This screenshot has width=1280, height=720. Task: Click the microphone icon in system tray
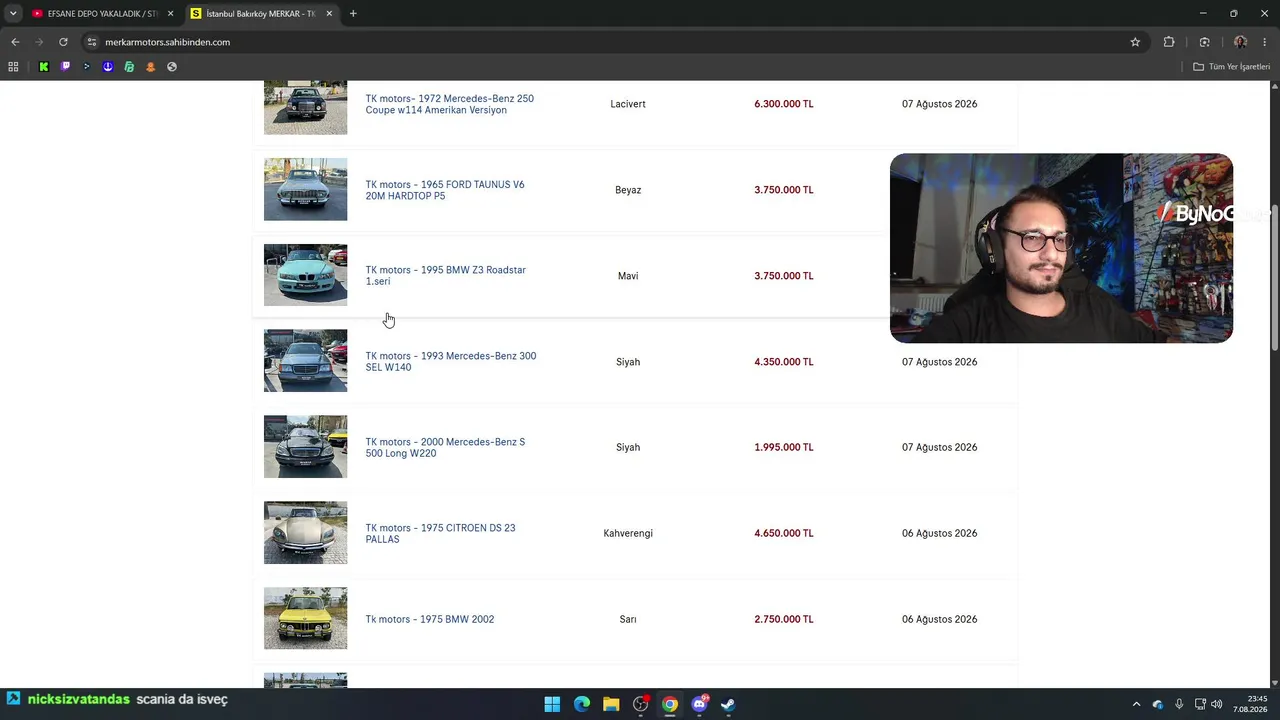coord(1179,704)
